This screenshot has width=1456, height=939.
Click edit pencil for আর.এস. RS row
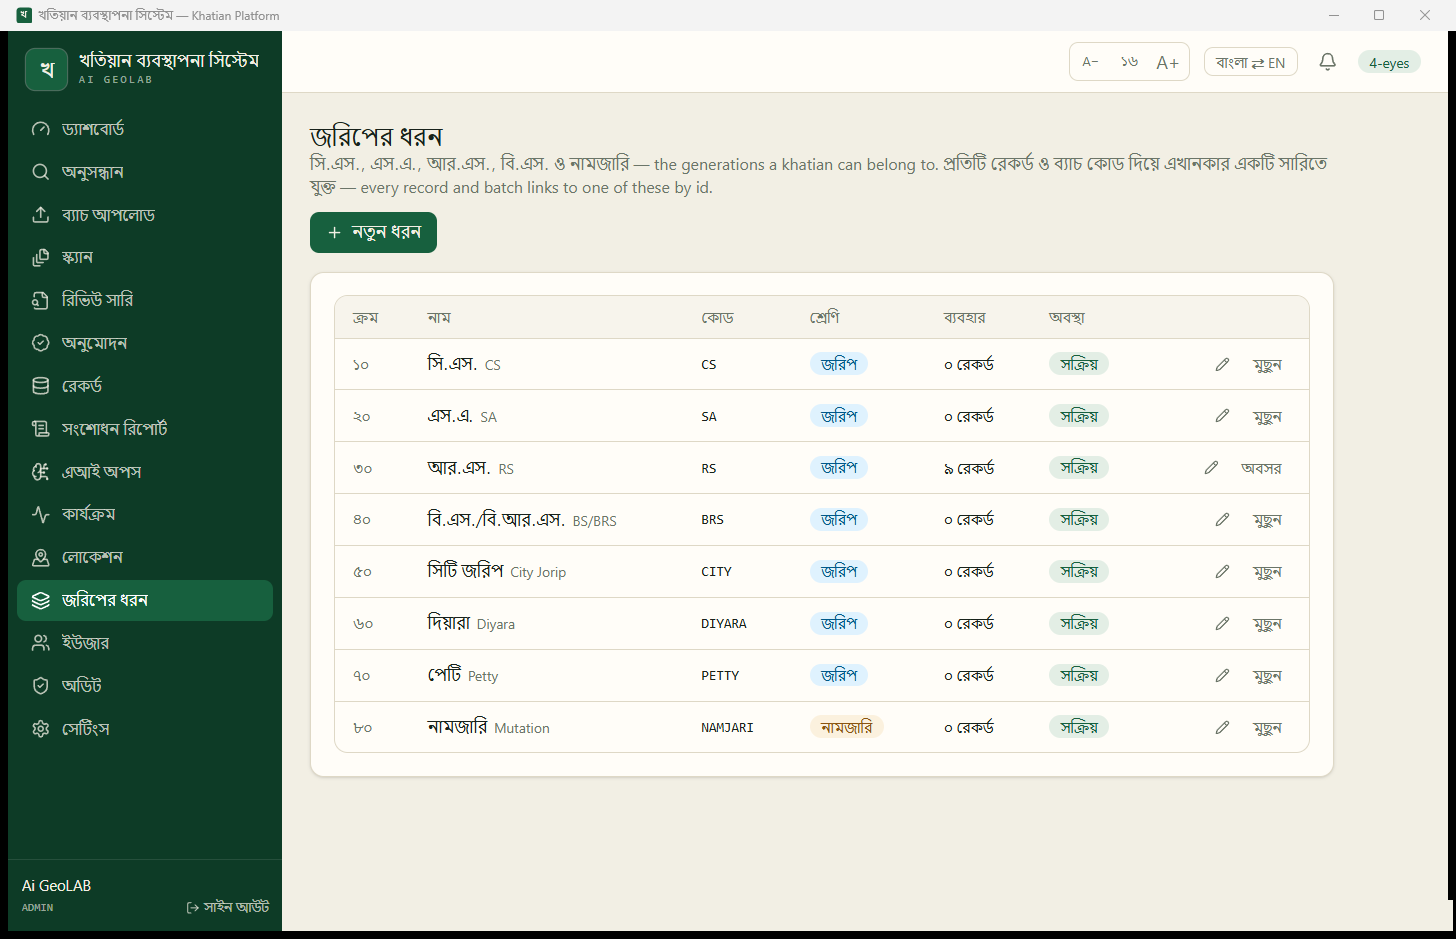click(x=1211, y=468)
